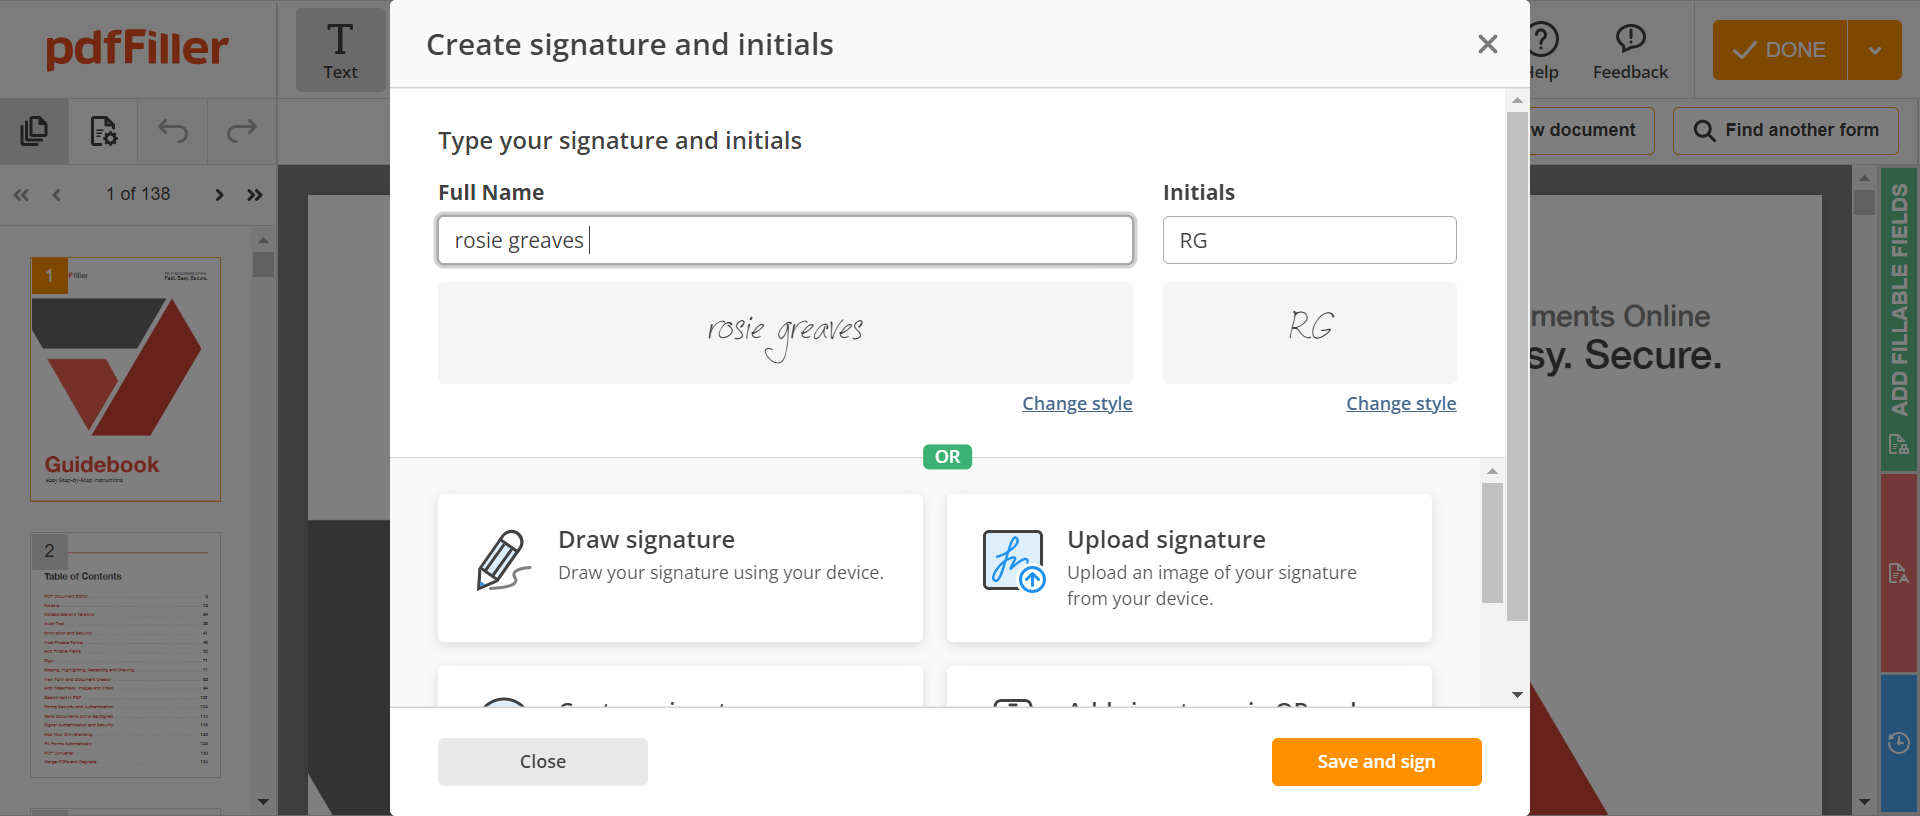The image size is (1920, 816).
Task: Click Change style under the initials preview
Action: point(1400,404)
